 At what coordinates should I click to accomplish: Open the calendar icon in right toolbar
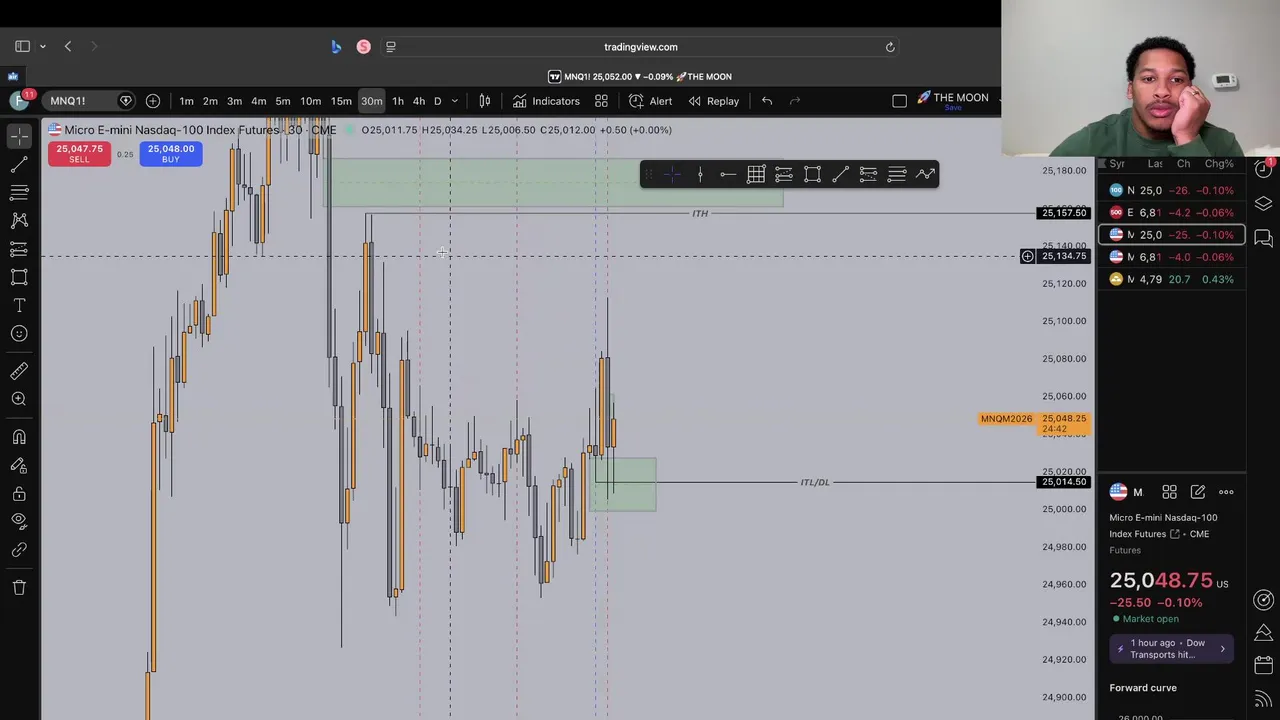tap(1263, 665)
